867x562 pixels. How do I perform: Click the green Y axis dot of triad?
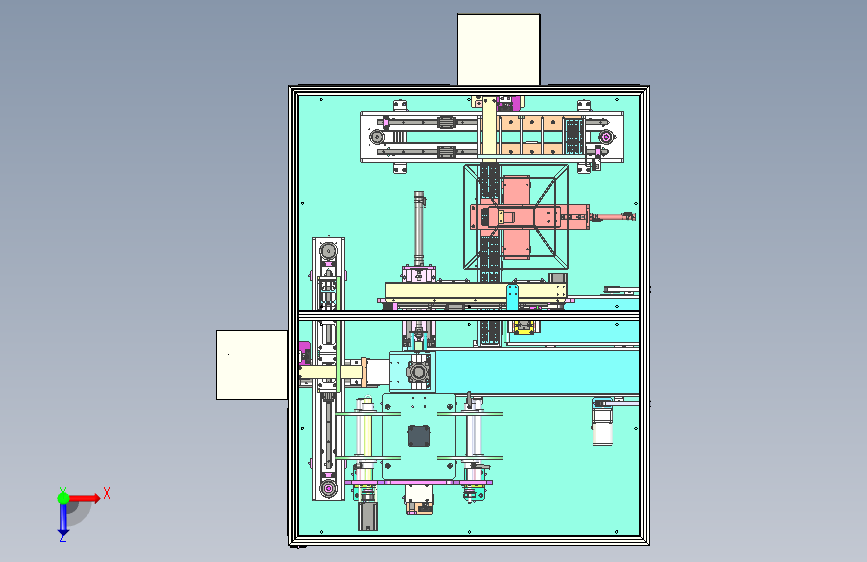64,498
